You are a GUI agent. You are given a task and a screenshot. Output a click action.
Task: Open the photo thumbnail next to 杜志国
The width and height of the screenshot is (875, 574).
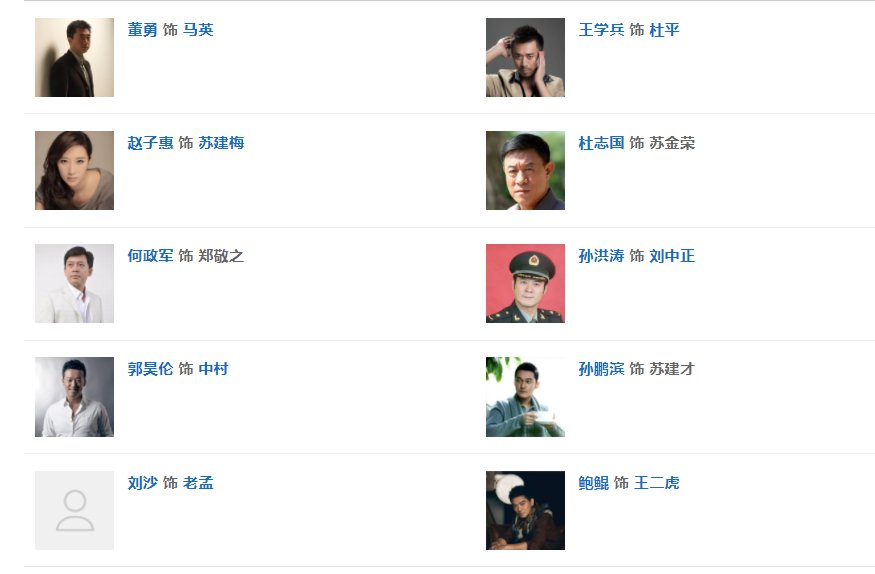pyautogui.click(x=525, y=170)
